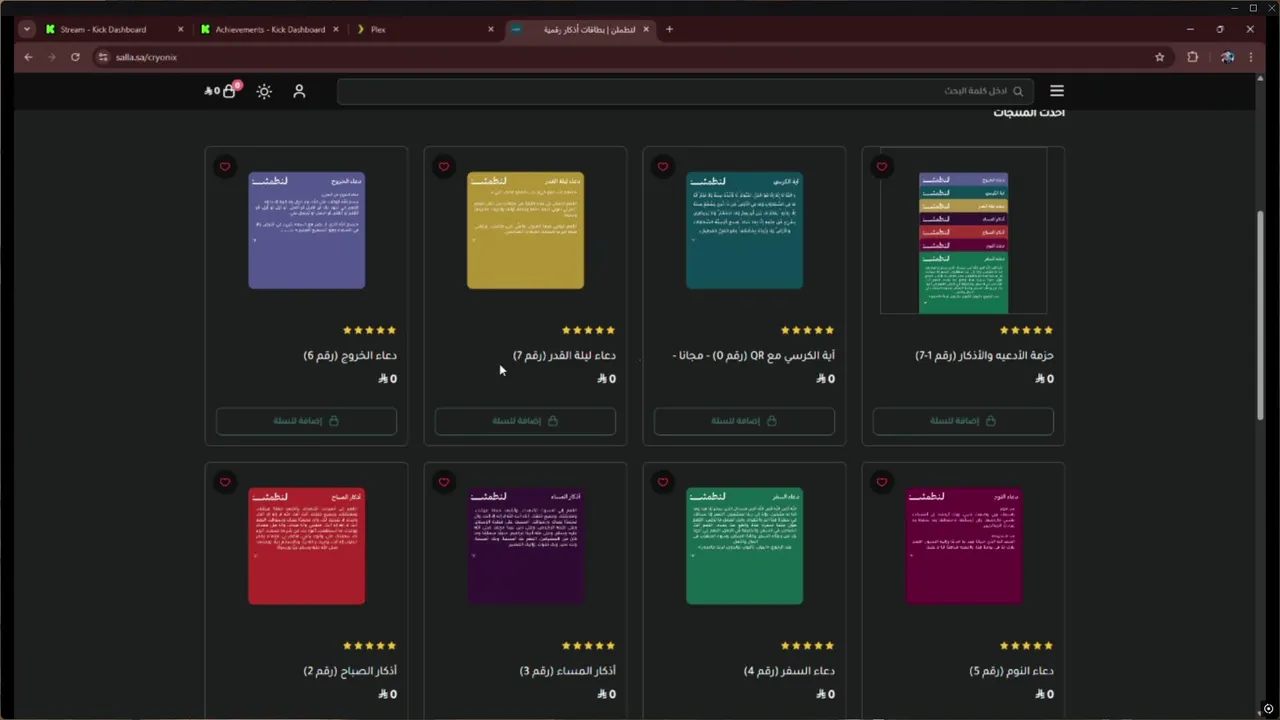This screenshot has width=1280, height=720.
Task: Open the hamburger menu icon
Action: 1057,91
